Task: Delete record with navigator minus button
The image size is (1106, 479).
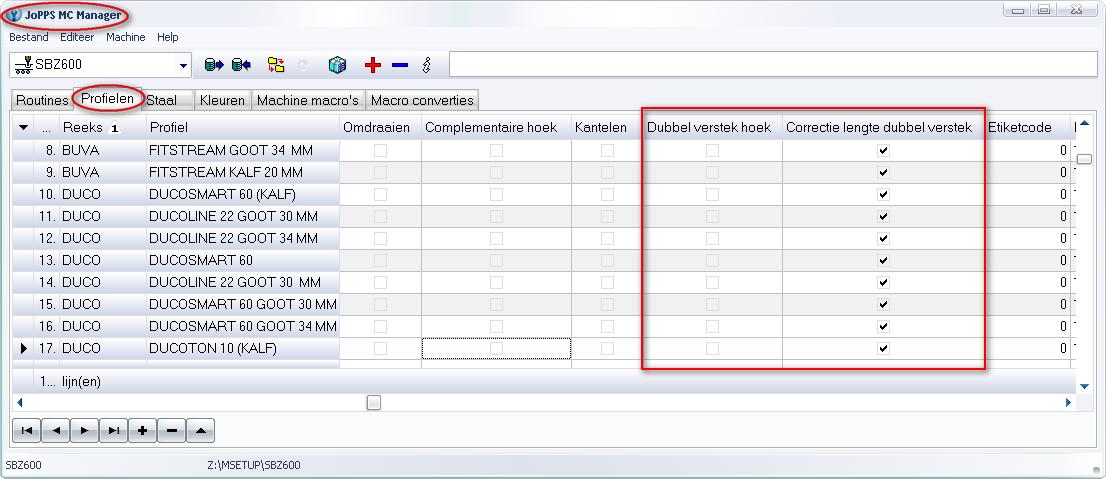Action: click(171, 430)
